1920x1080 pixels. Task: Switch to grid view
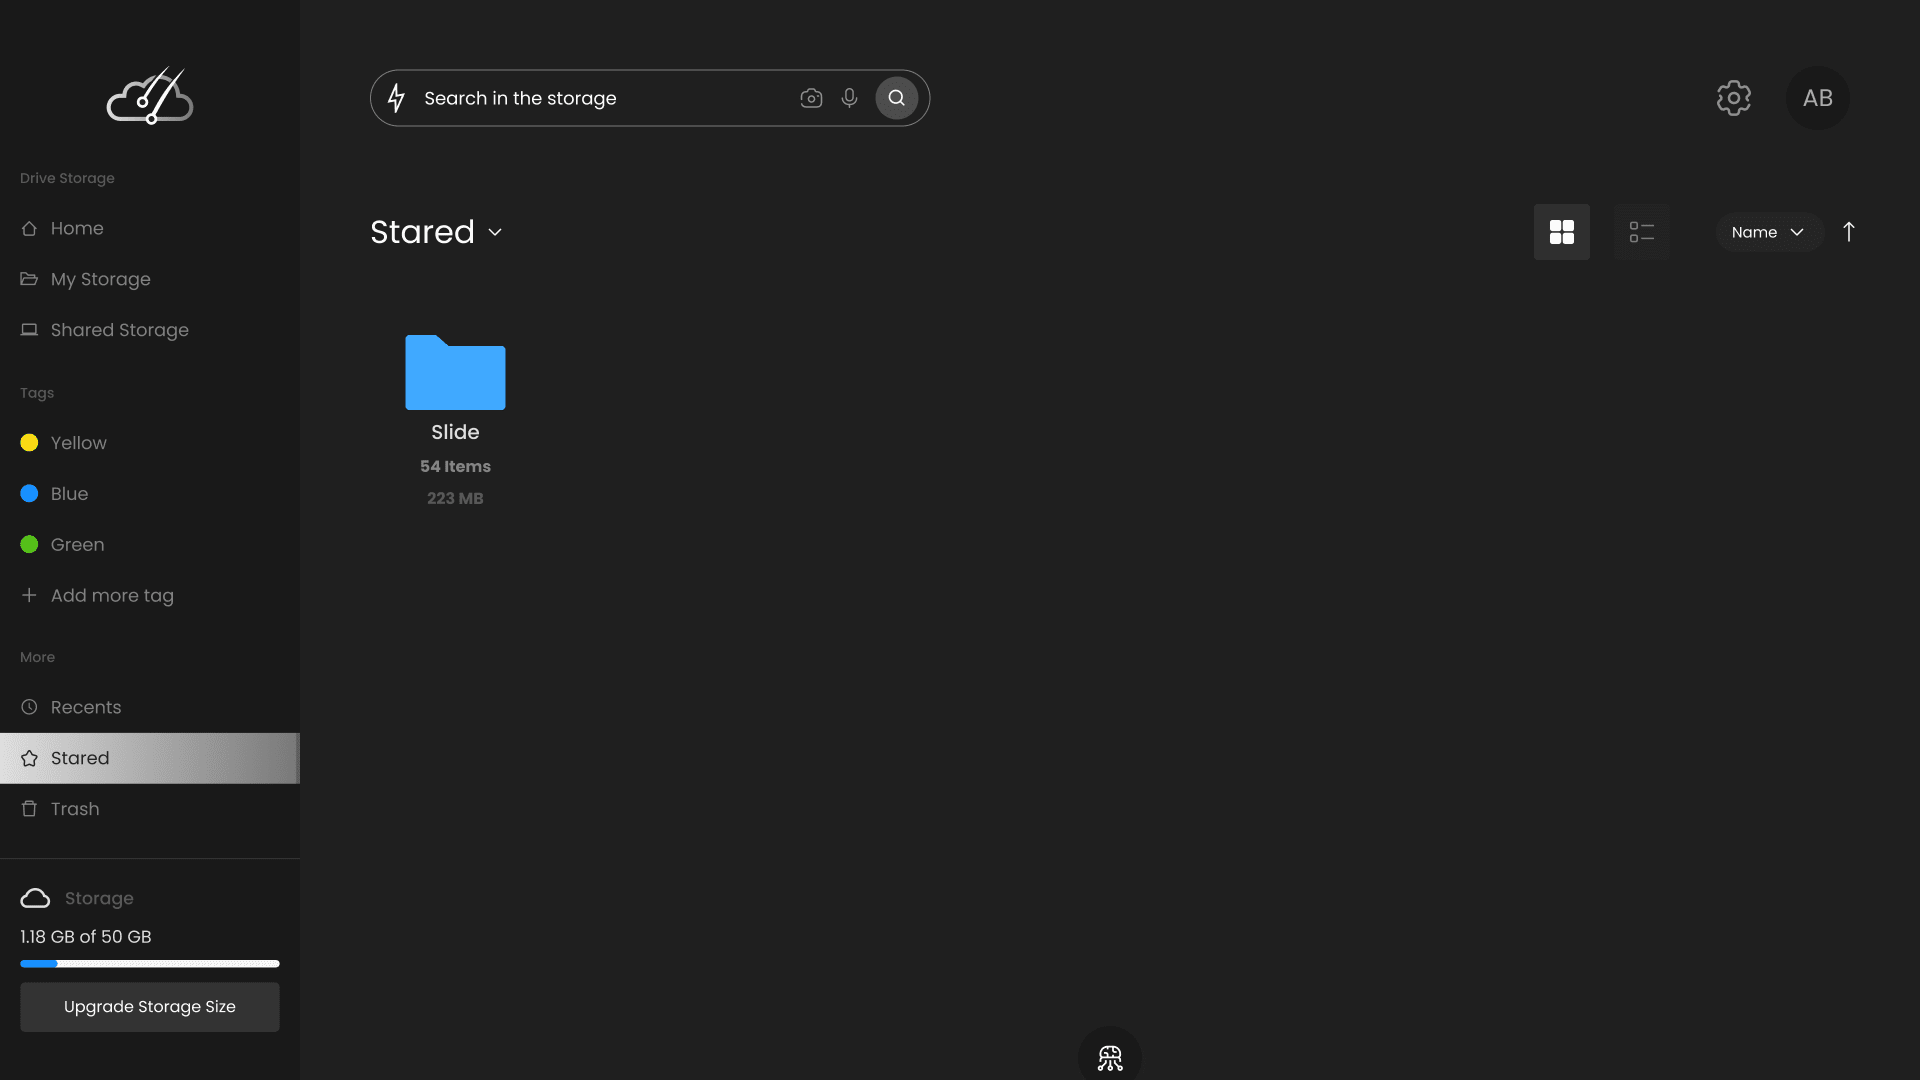1562,232
